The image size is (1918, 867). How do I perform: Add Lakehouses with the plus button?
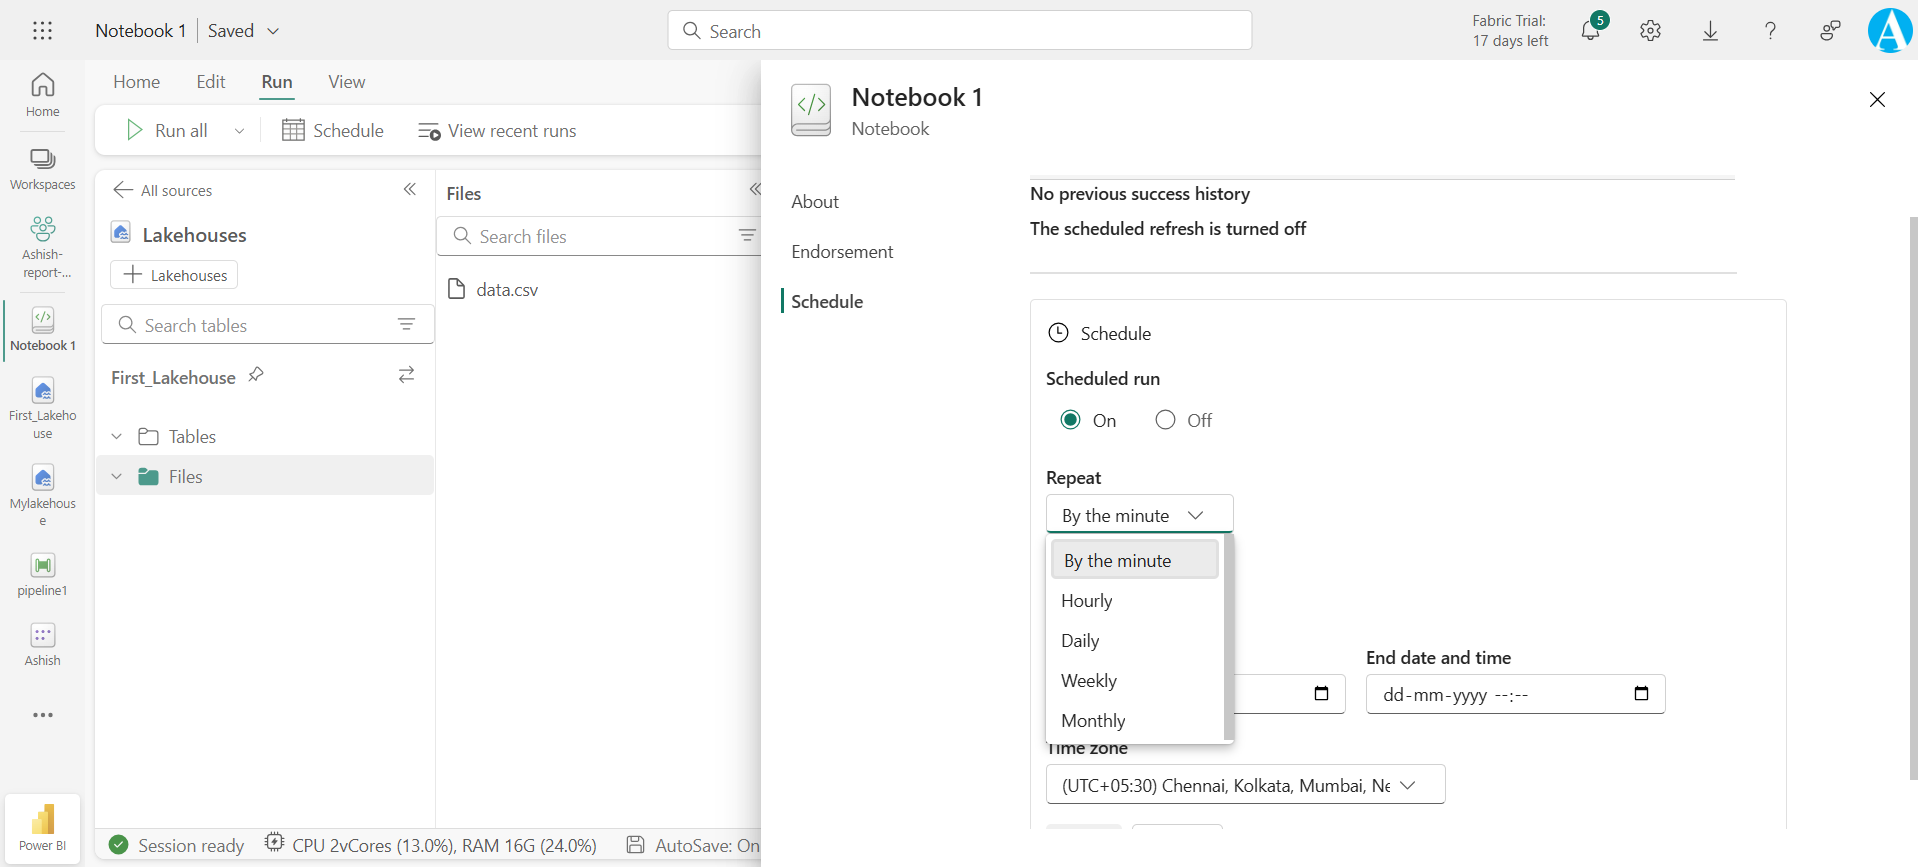pos(174,275)
